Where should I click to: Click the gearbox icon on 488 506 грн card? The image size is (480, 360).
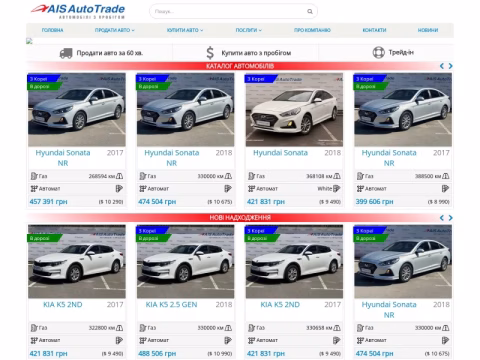[x=142, y=340]
